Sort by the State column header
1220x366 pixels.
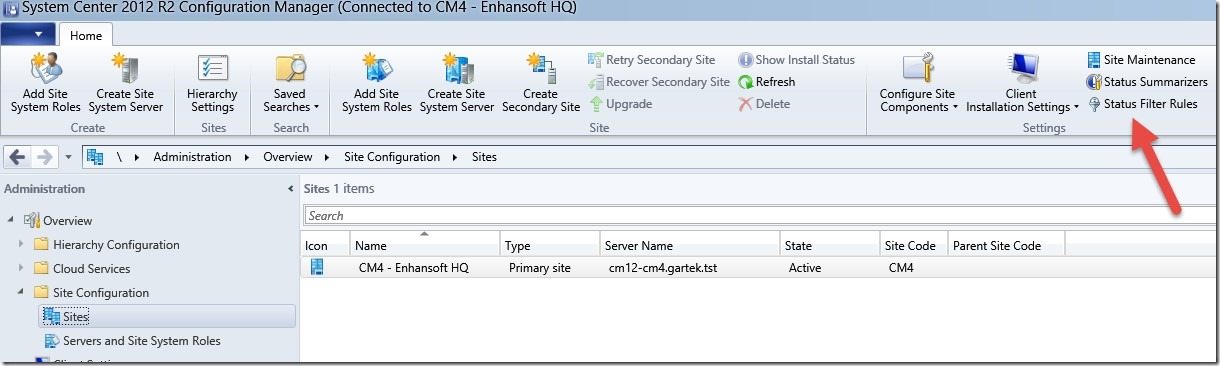click(830, 246)
